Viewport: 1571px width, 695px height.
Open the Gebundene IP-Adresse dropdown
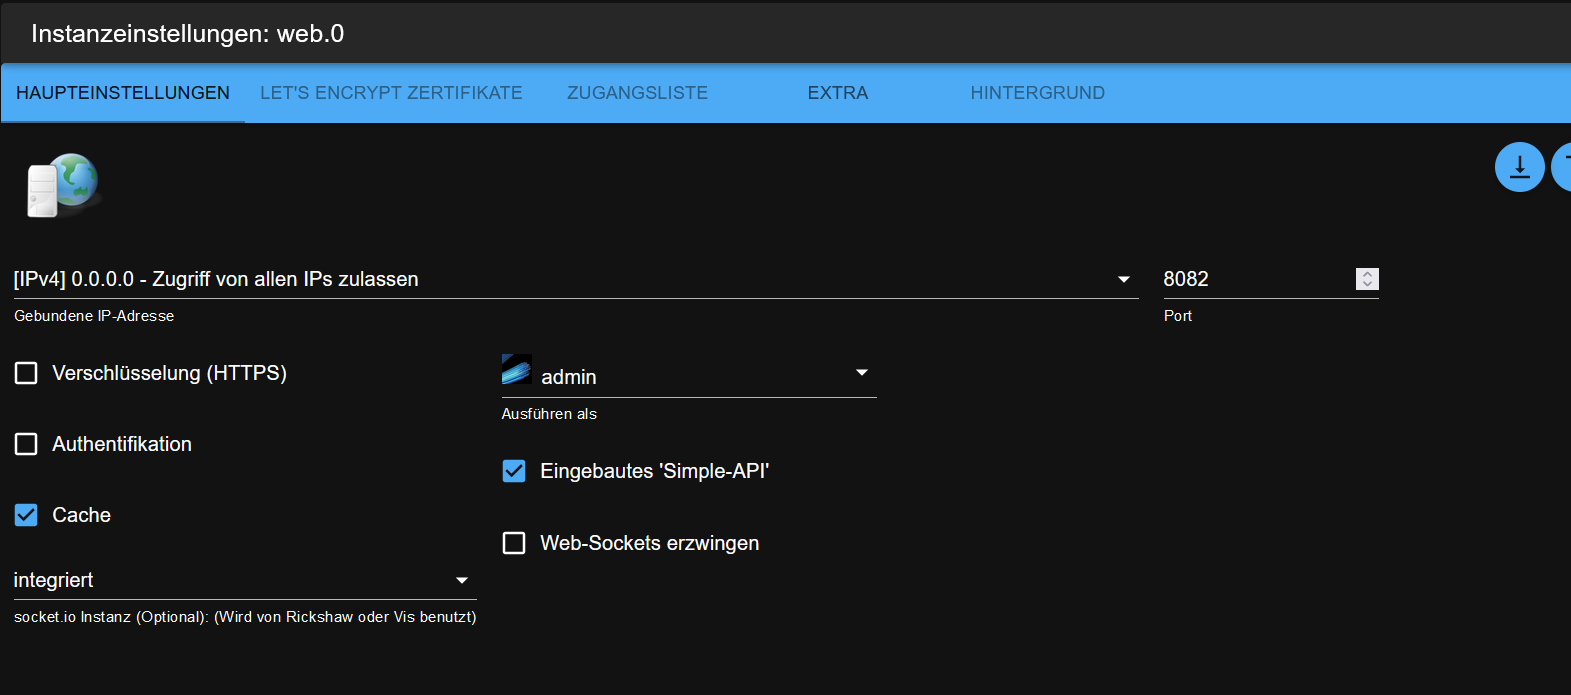(575, 280)
